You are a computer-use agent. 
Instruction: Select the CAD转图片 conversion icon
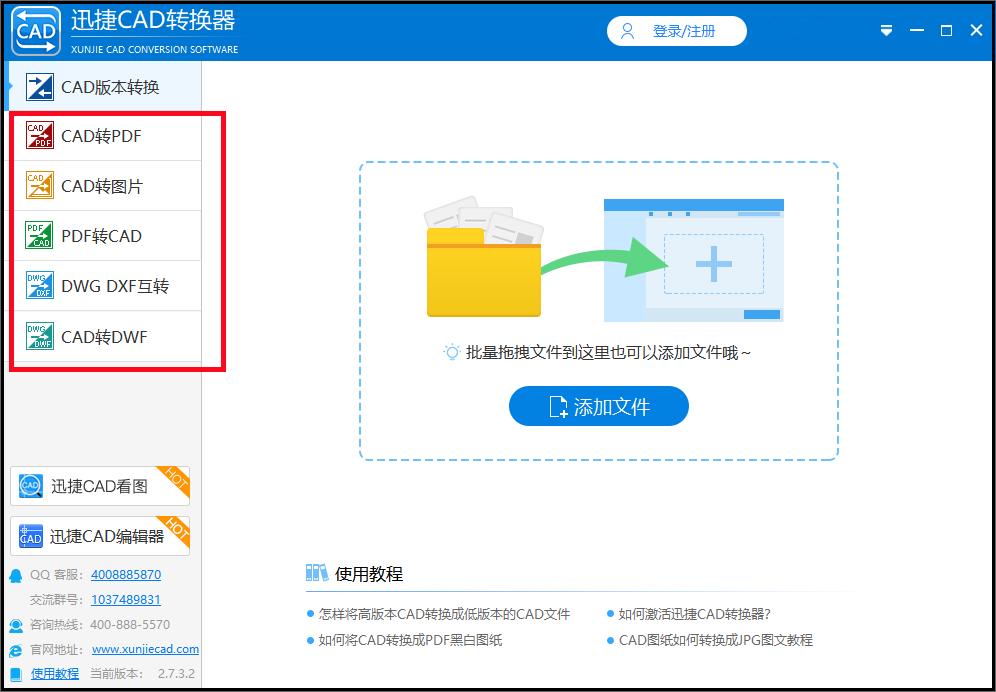point(39,186)
